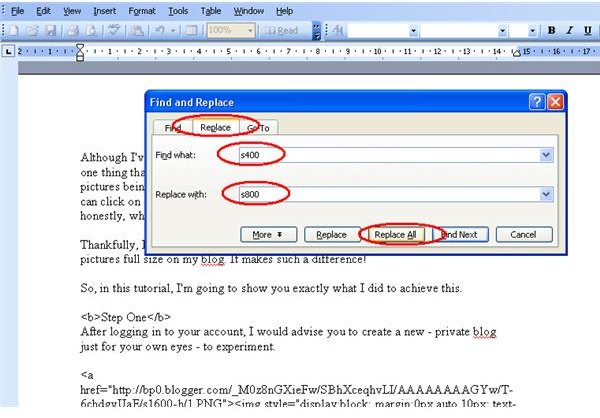
Task: Toggle Bold formatting
Action: (551, 30)
